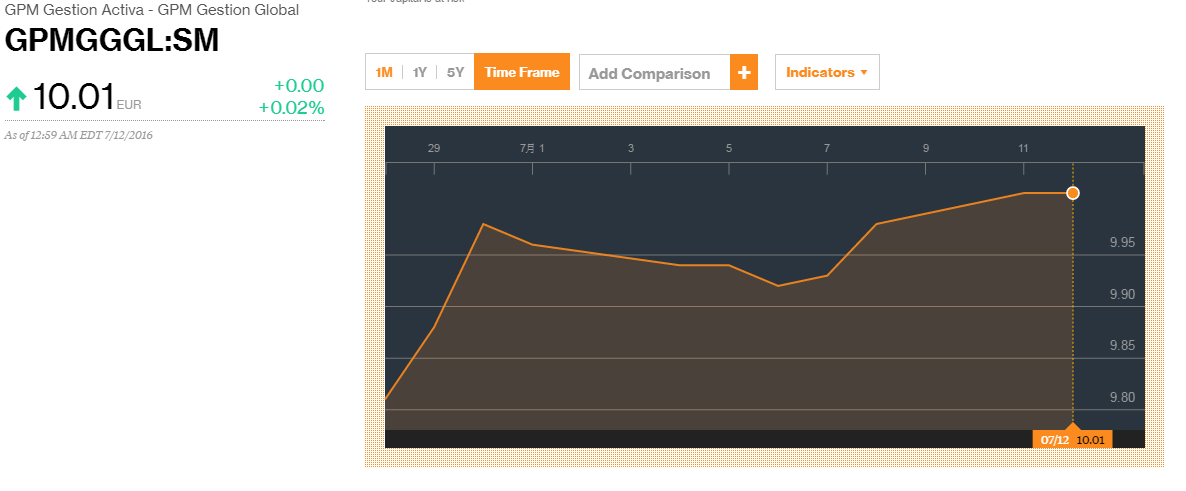
Task: Select the 5Y time range
Action: (455, 72)
